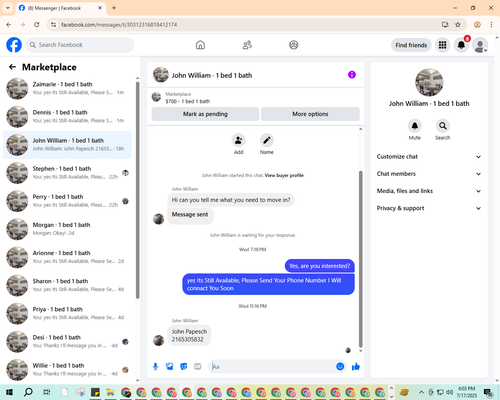Click the Name pencil icon
This screenshot has width=500, height=400.
point(267,140)
